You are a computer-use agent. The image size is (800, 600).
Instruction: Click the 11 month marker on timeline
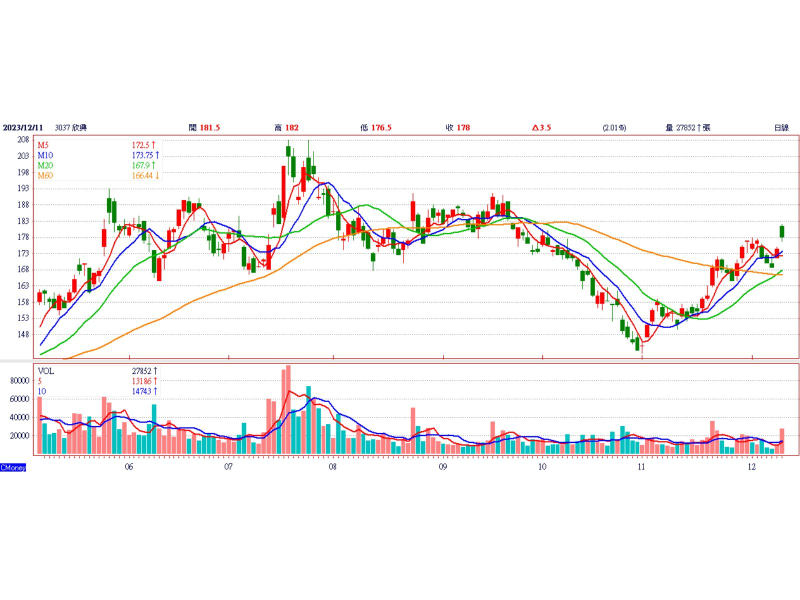coord(640,466)
